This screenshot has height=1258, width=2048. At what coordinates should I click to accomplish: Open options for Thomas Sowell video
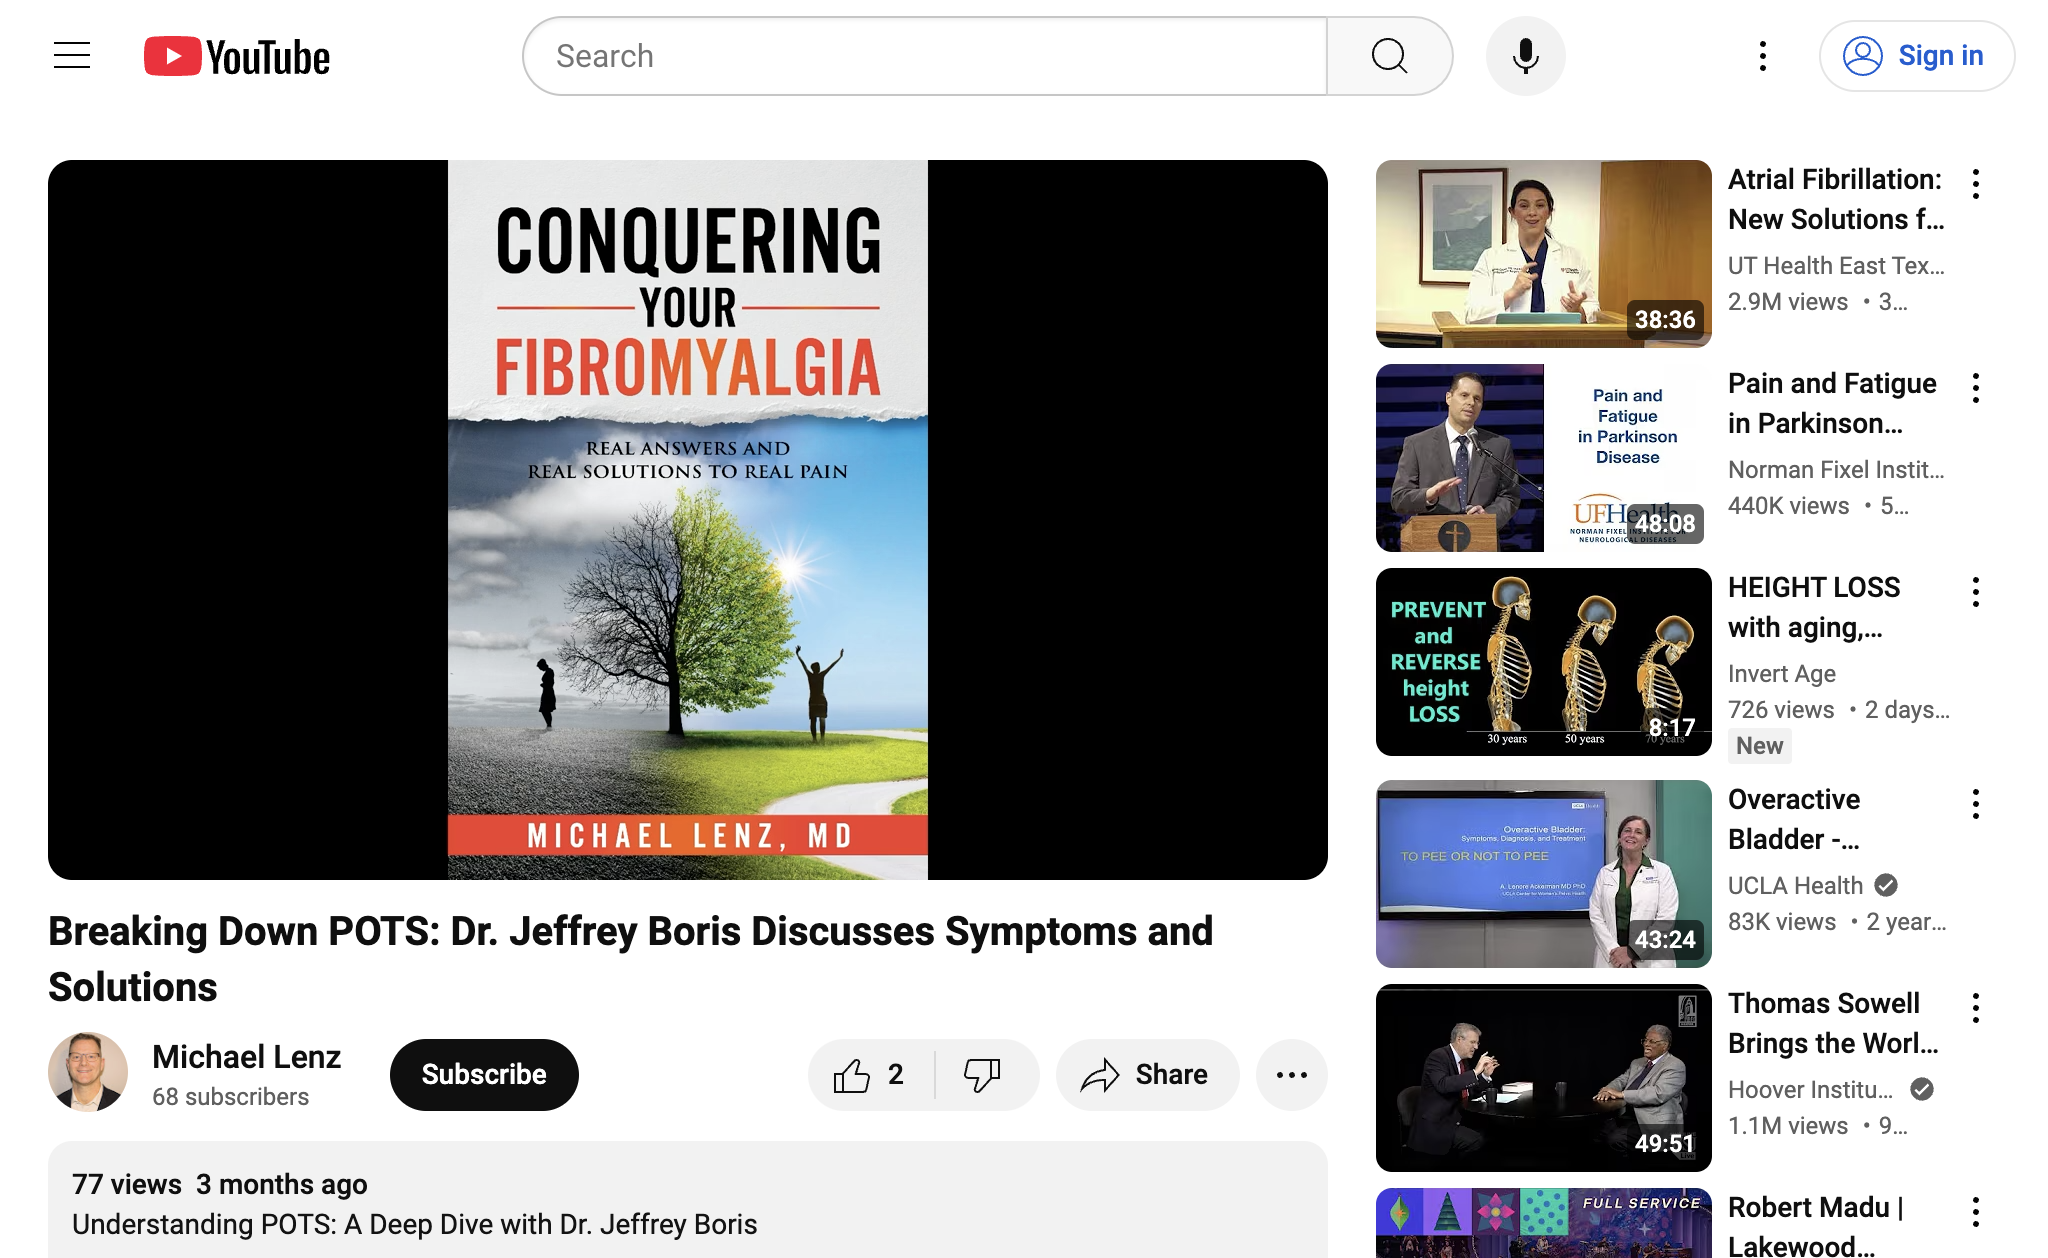click(x=1976, y=1008)
